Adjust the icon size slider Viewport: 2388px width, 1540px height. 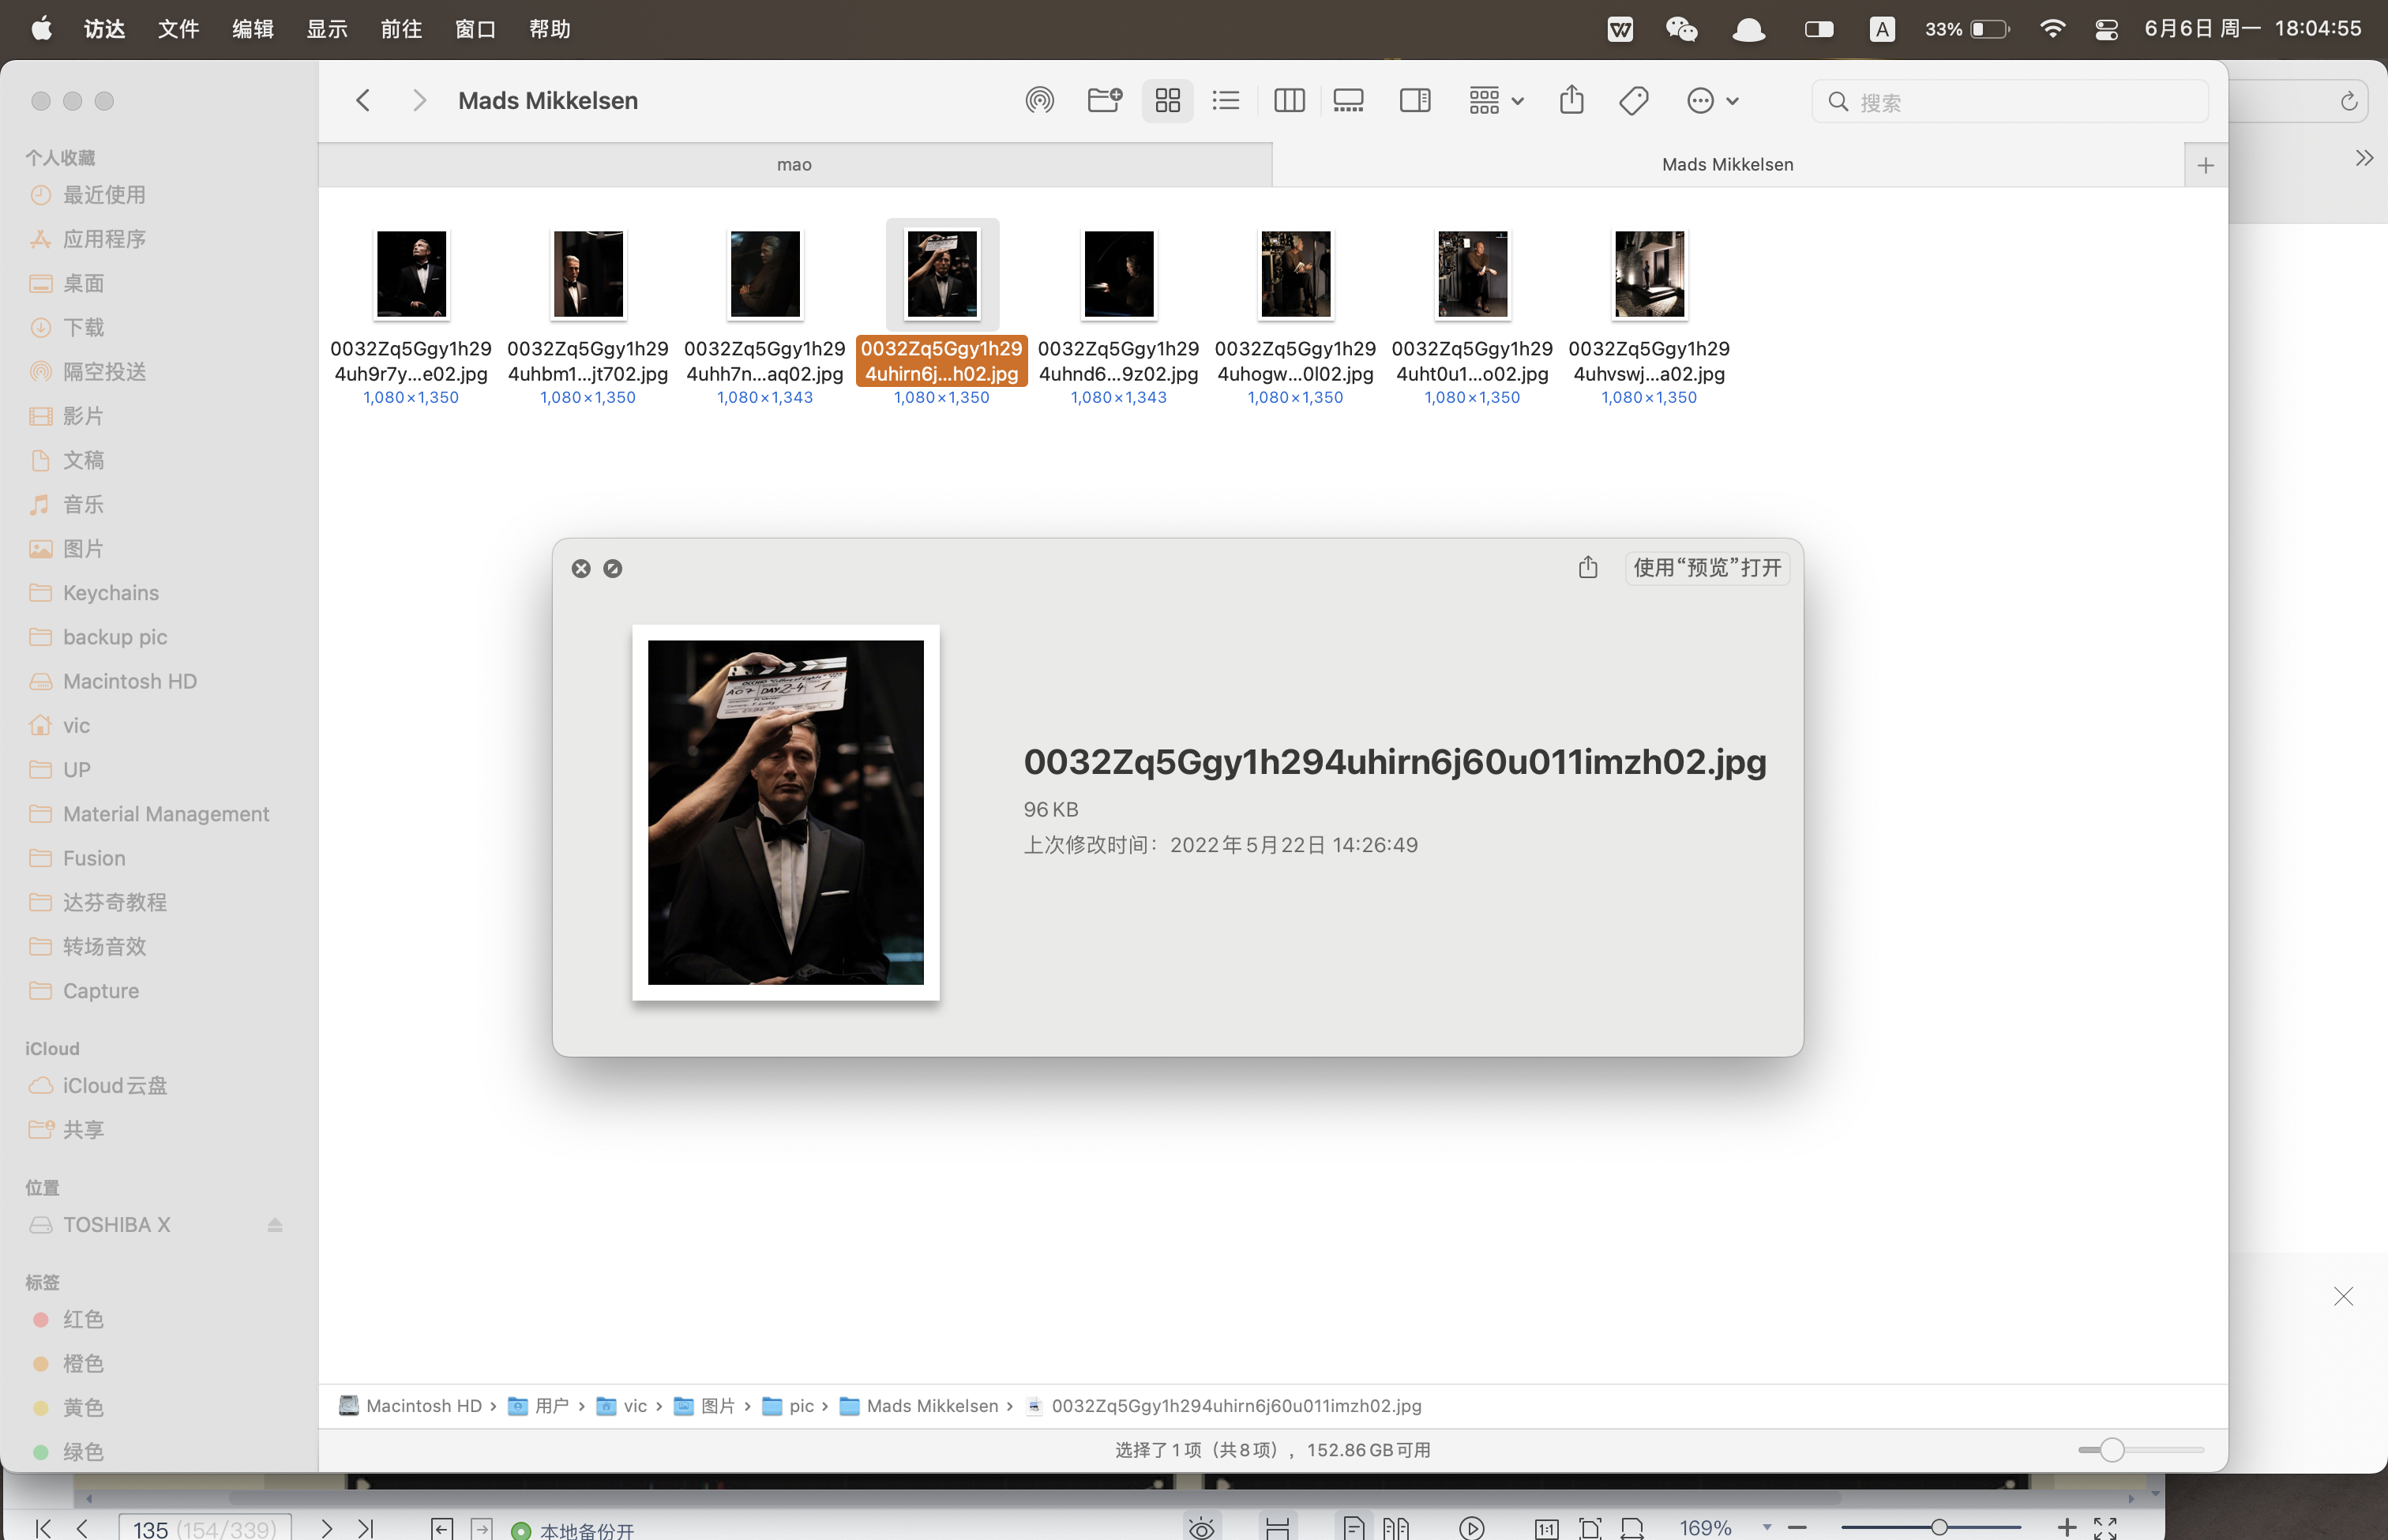point(2111,1450)
